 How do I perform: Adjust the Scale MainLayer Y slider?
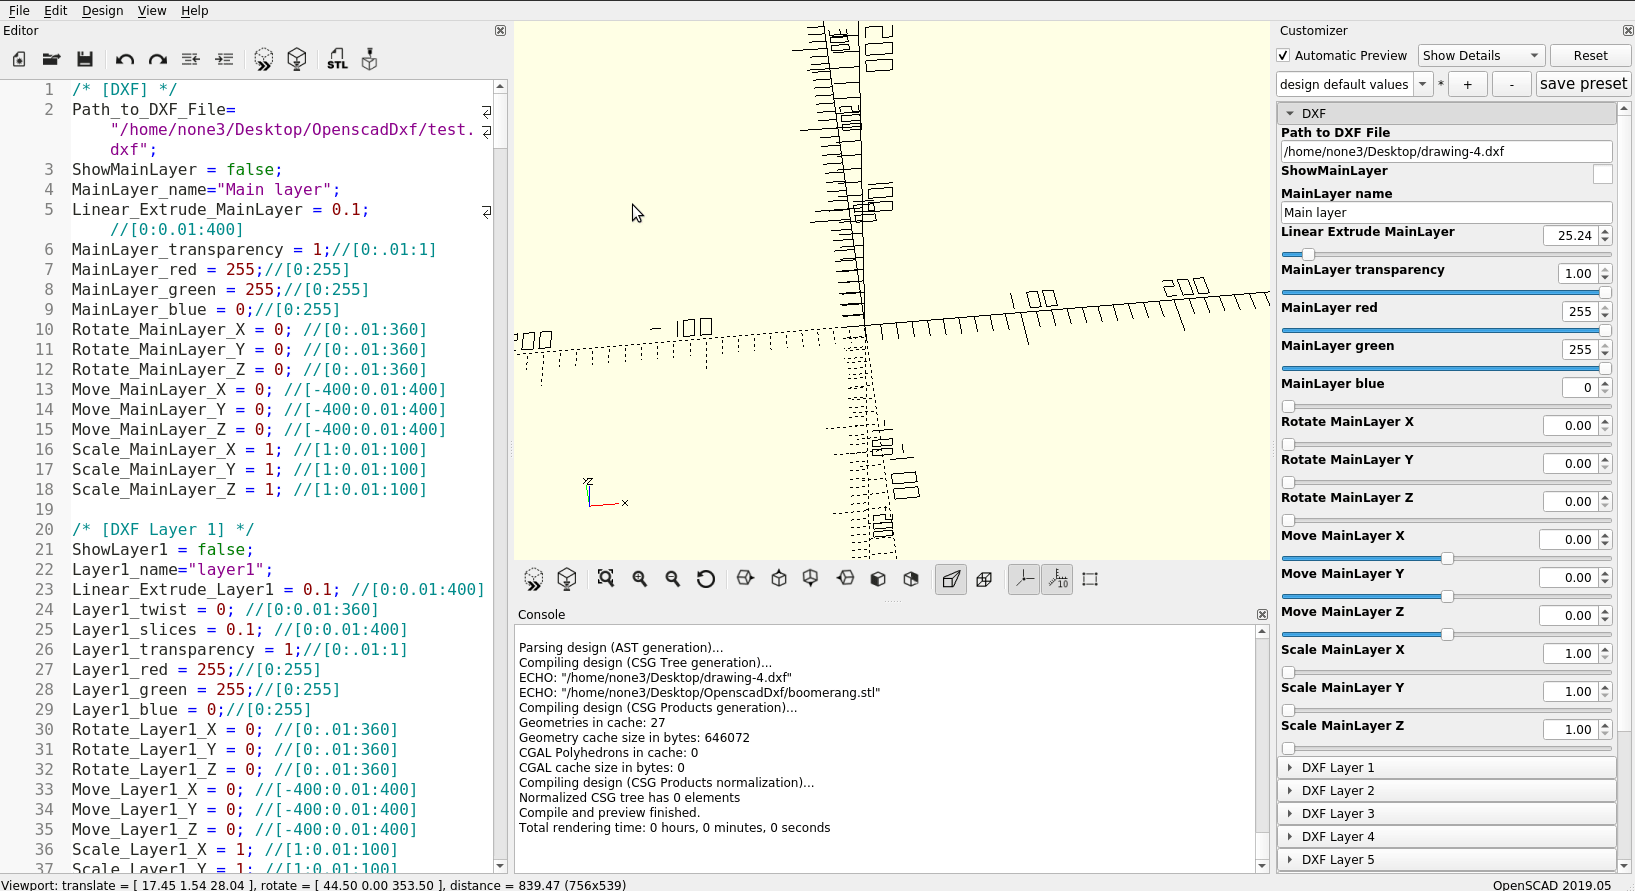(1446, 711)
